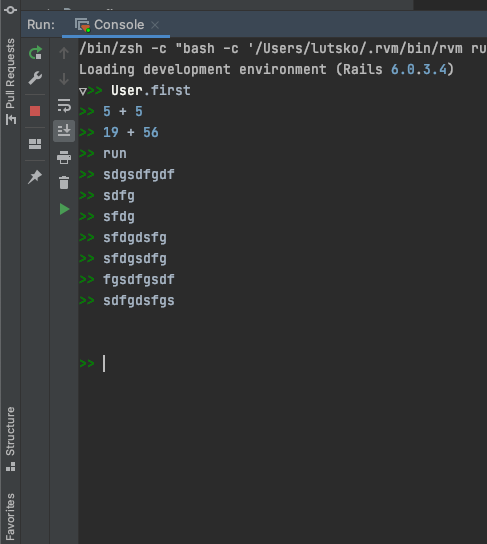Image resolution: width=487 pixels, height=544 pixels.
Task: Toggle soft-wrap in console output
Action: pos(64,105)
